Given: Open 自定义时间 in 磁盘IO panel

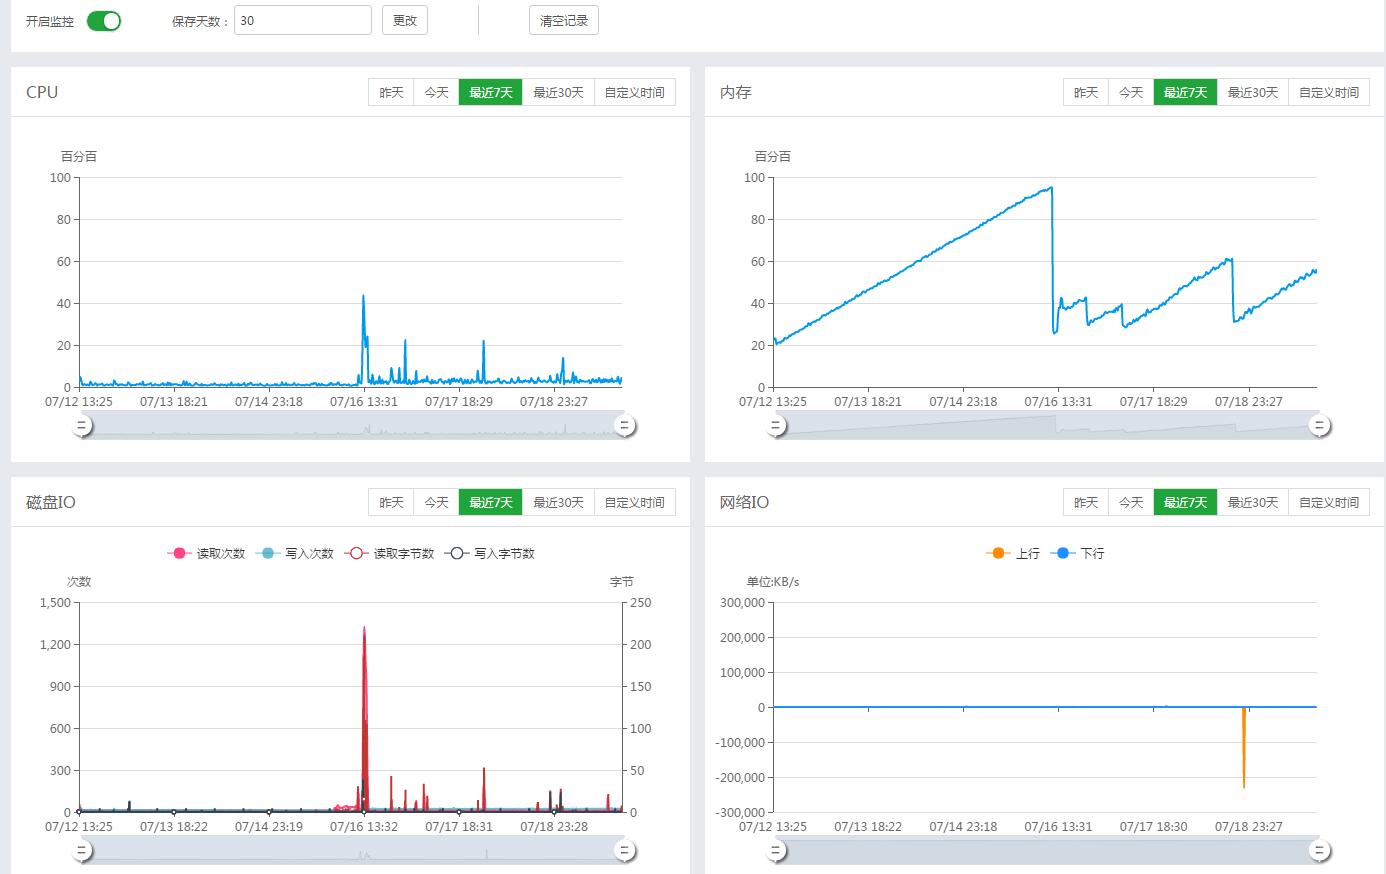Looking at the screenshot, I should tap(635, 502).
